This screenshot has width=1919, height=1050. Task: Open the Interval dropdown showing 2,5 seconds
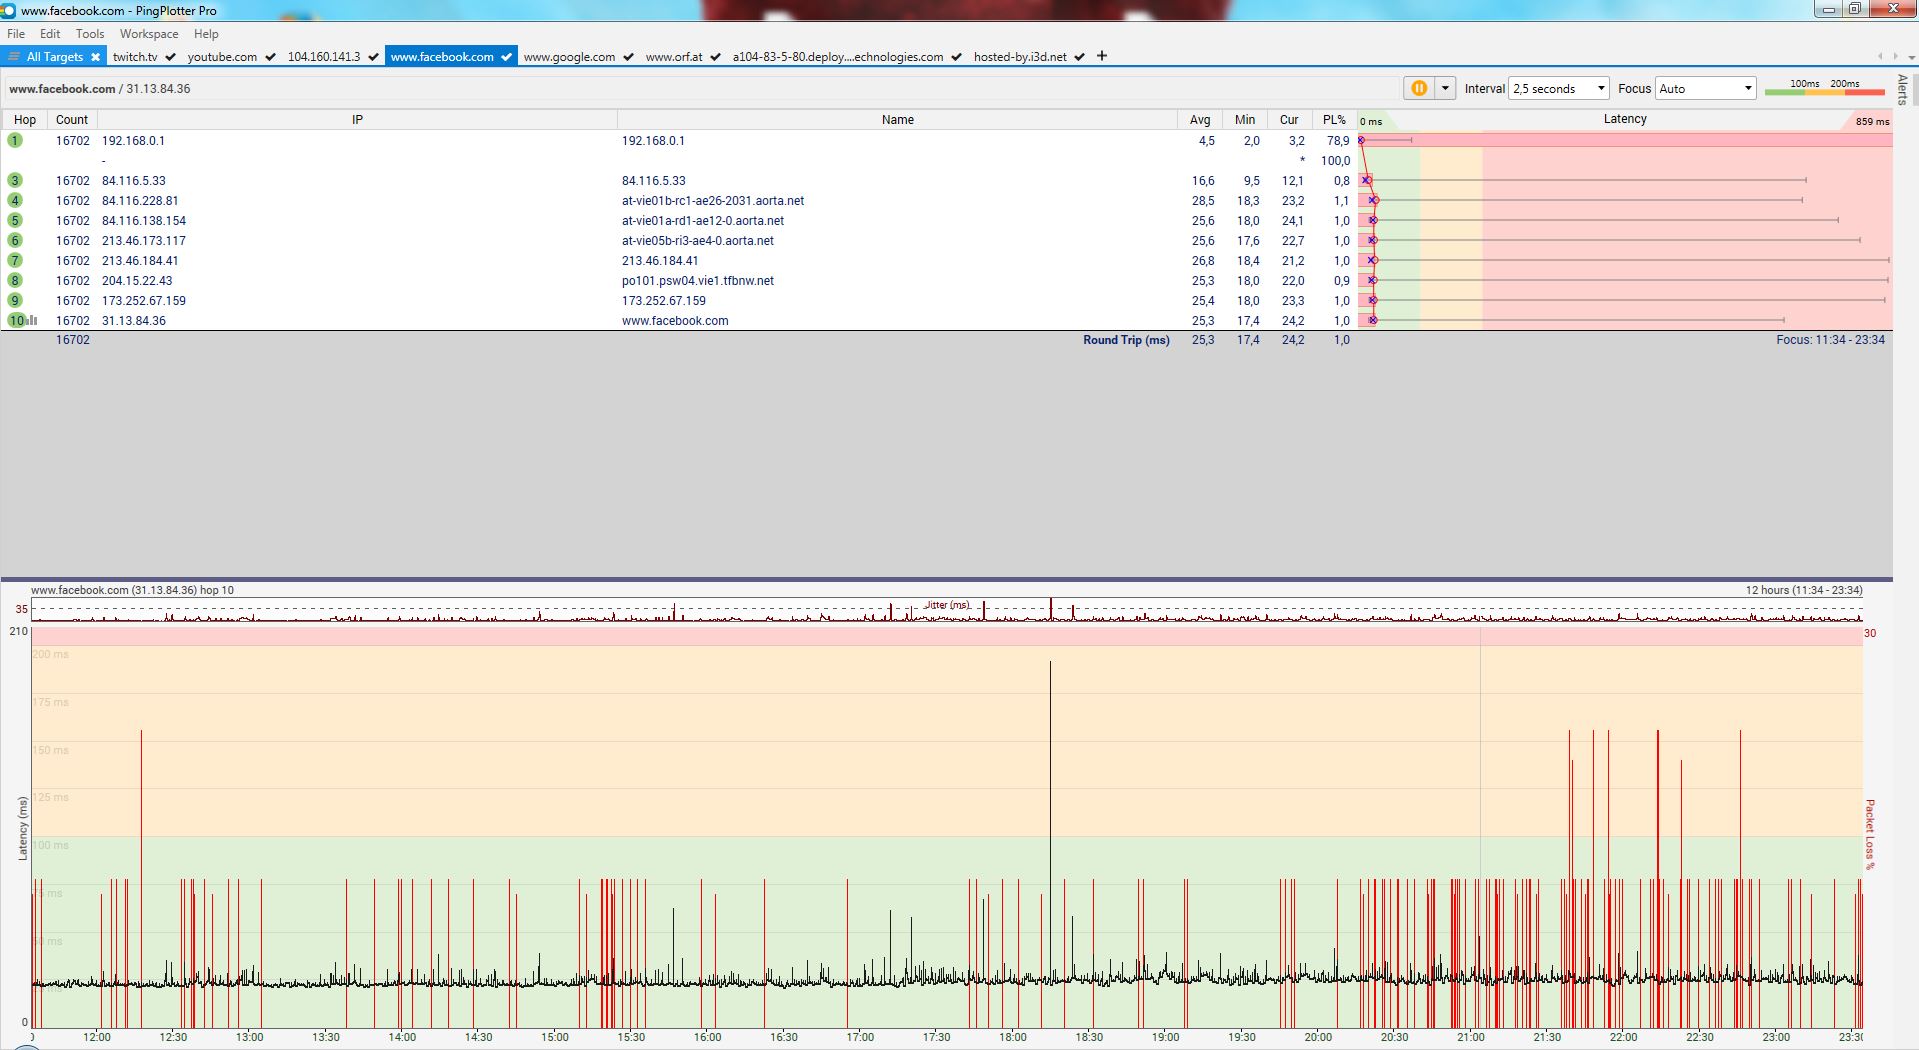click(x=1558, y=88)
